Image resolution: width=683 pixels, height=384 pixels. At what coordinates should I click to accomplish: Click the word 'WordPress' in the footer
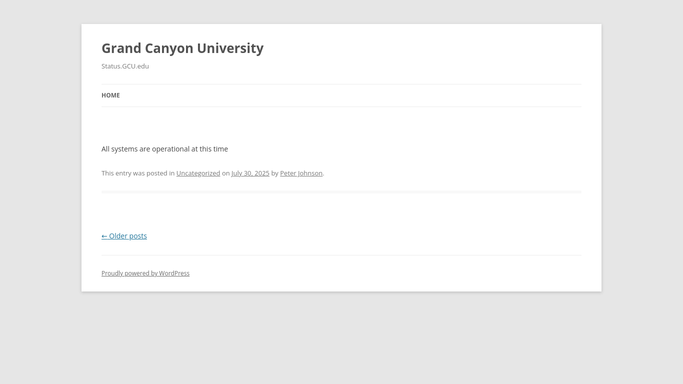coord(174,273)
